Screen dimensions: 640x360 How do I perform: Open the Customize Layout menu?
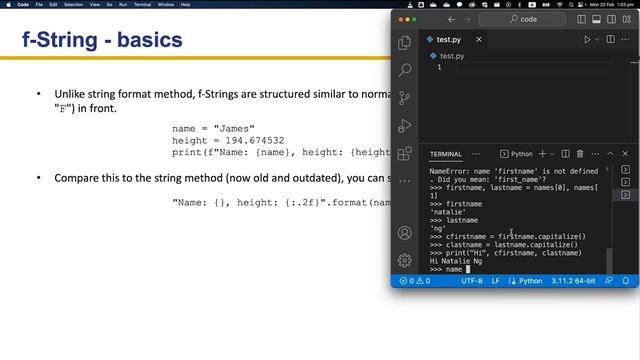(627, 19)
